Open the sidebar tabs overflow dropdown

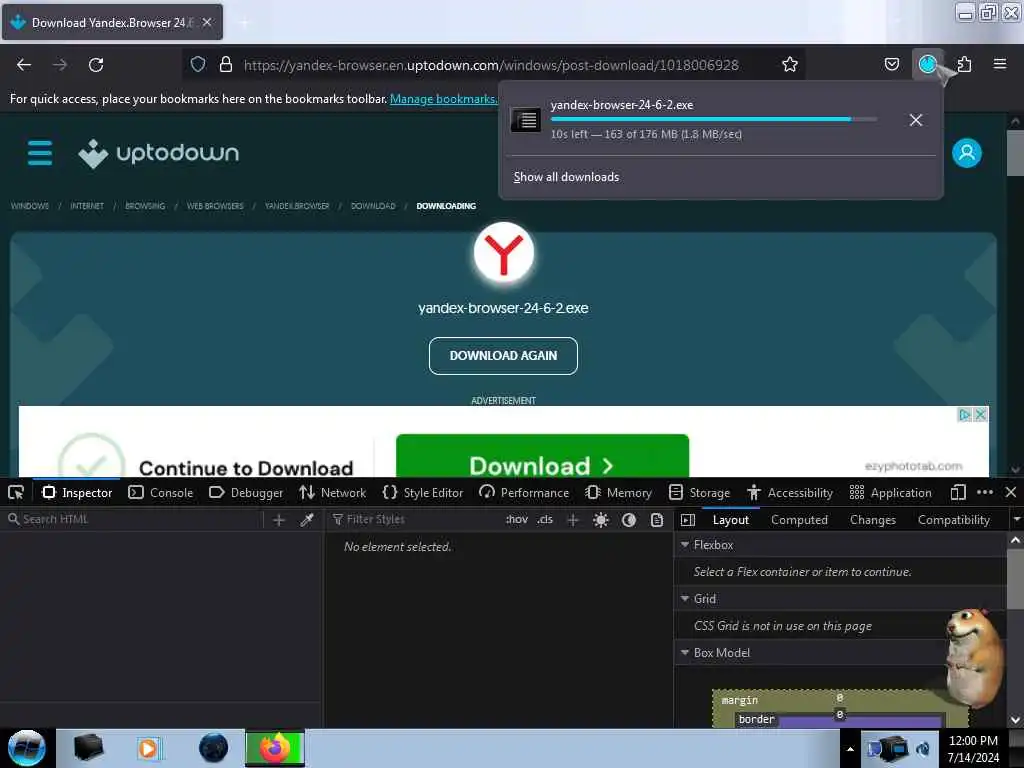1016,520
